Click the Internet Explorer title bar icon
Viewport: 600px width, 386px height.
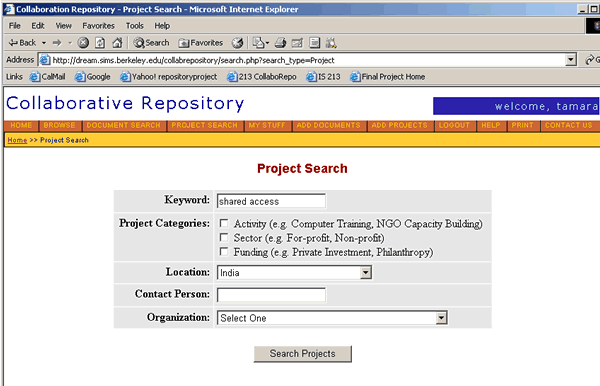coord(9,9)
